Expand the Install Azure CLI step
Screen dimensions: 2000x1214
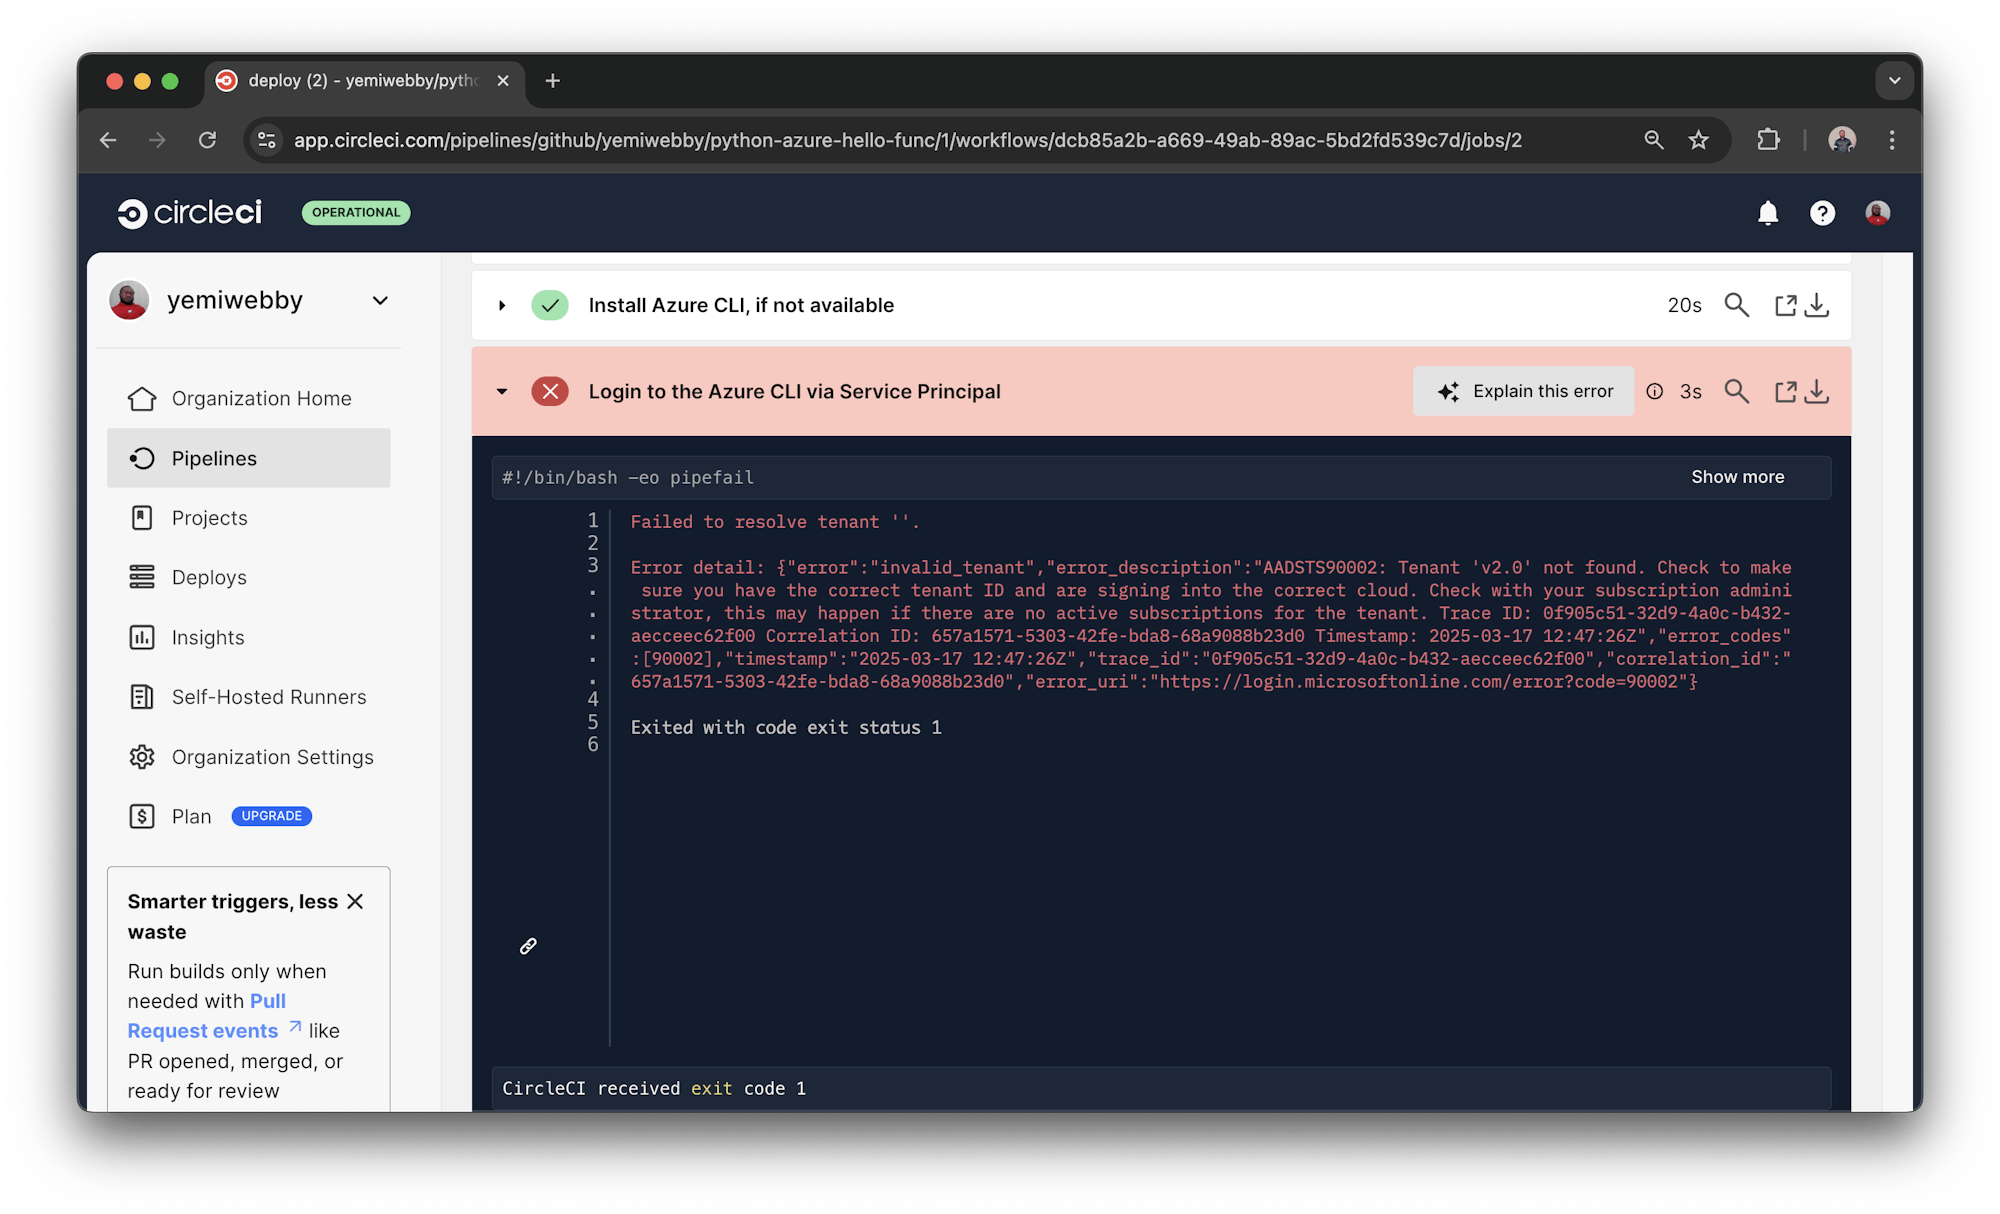pos(502,305)
